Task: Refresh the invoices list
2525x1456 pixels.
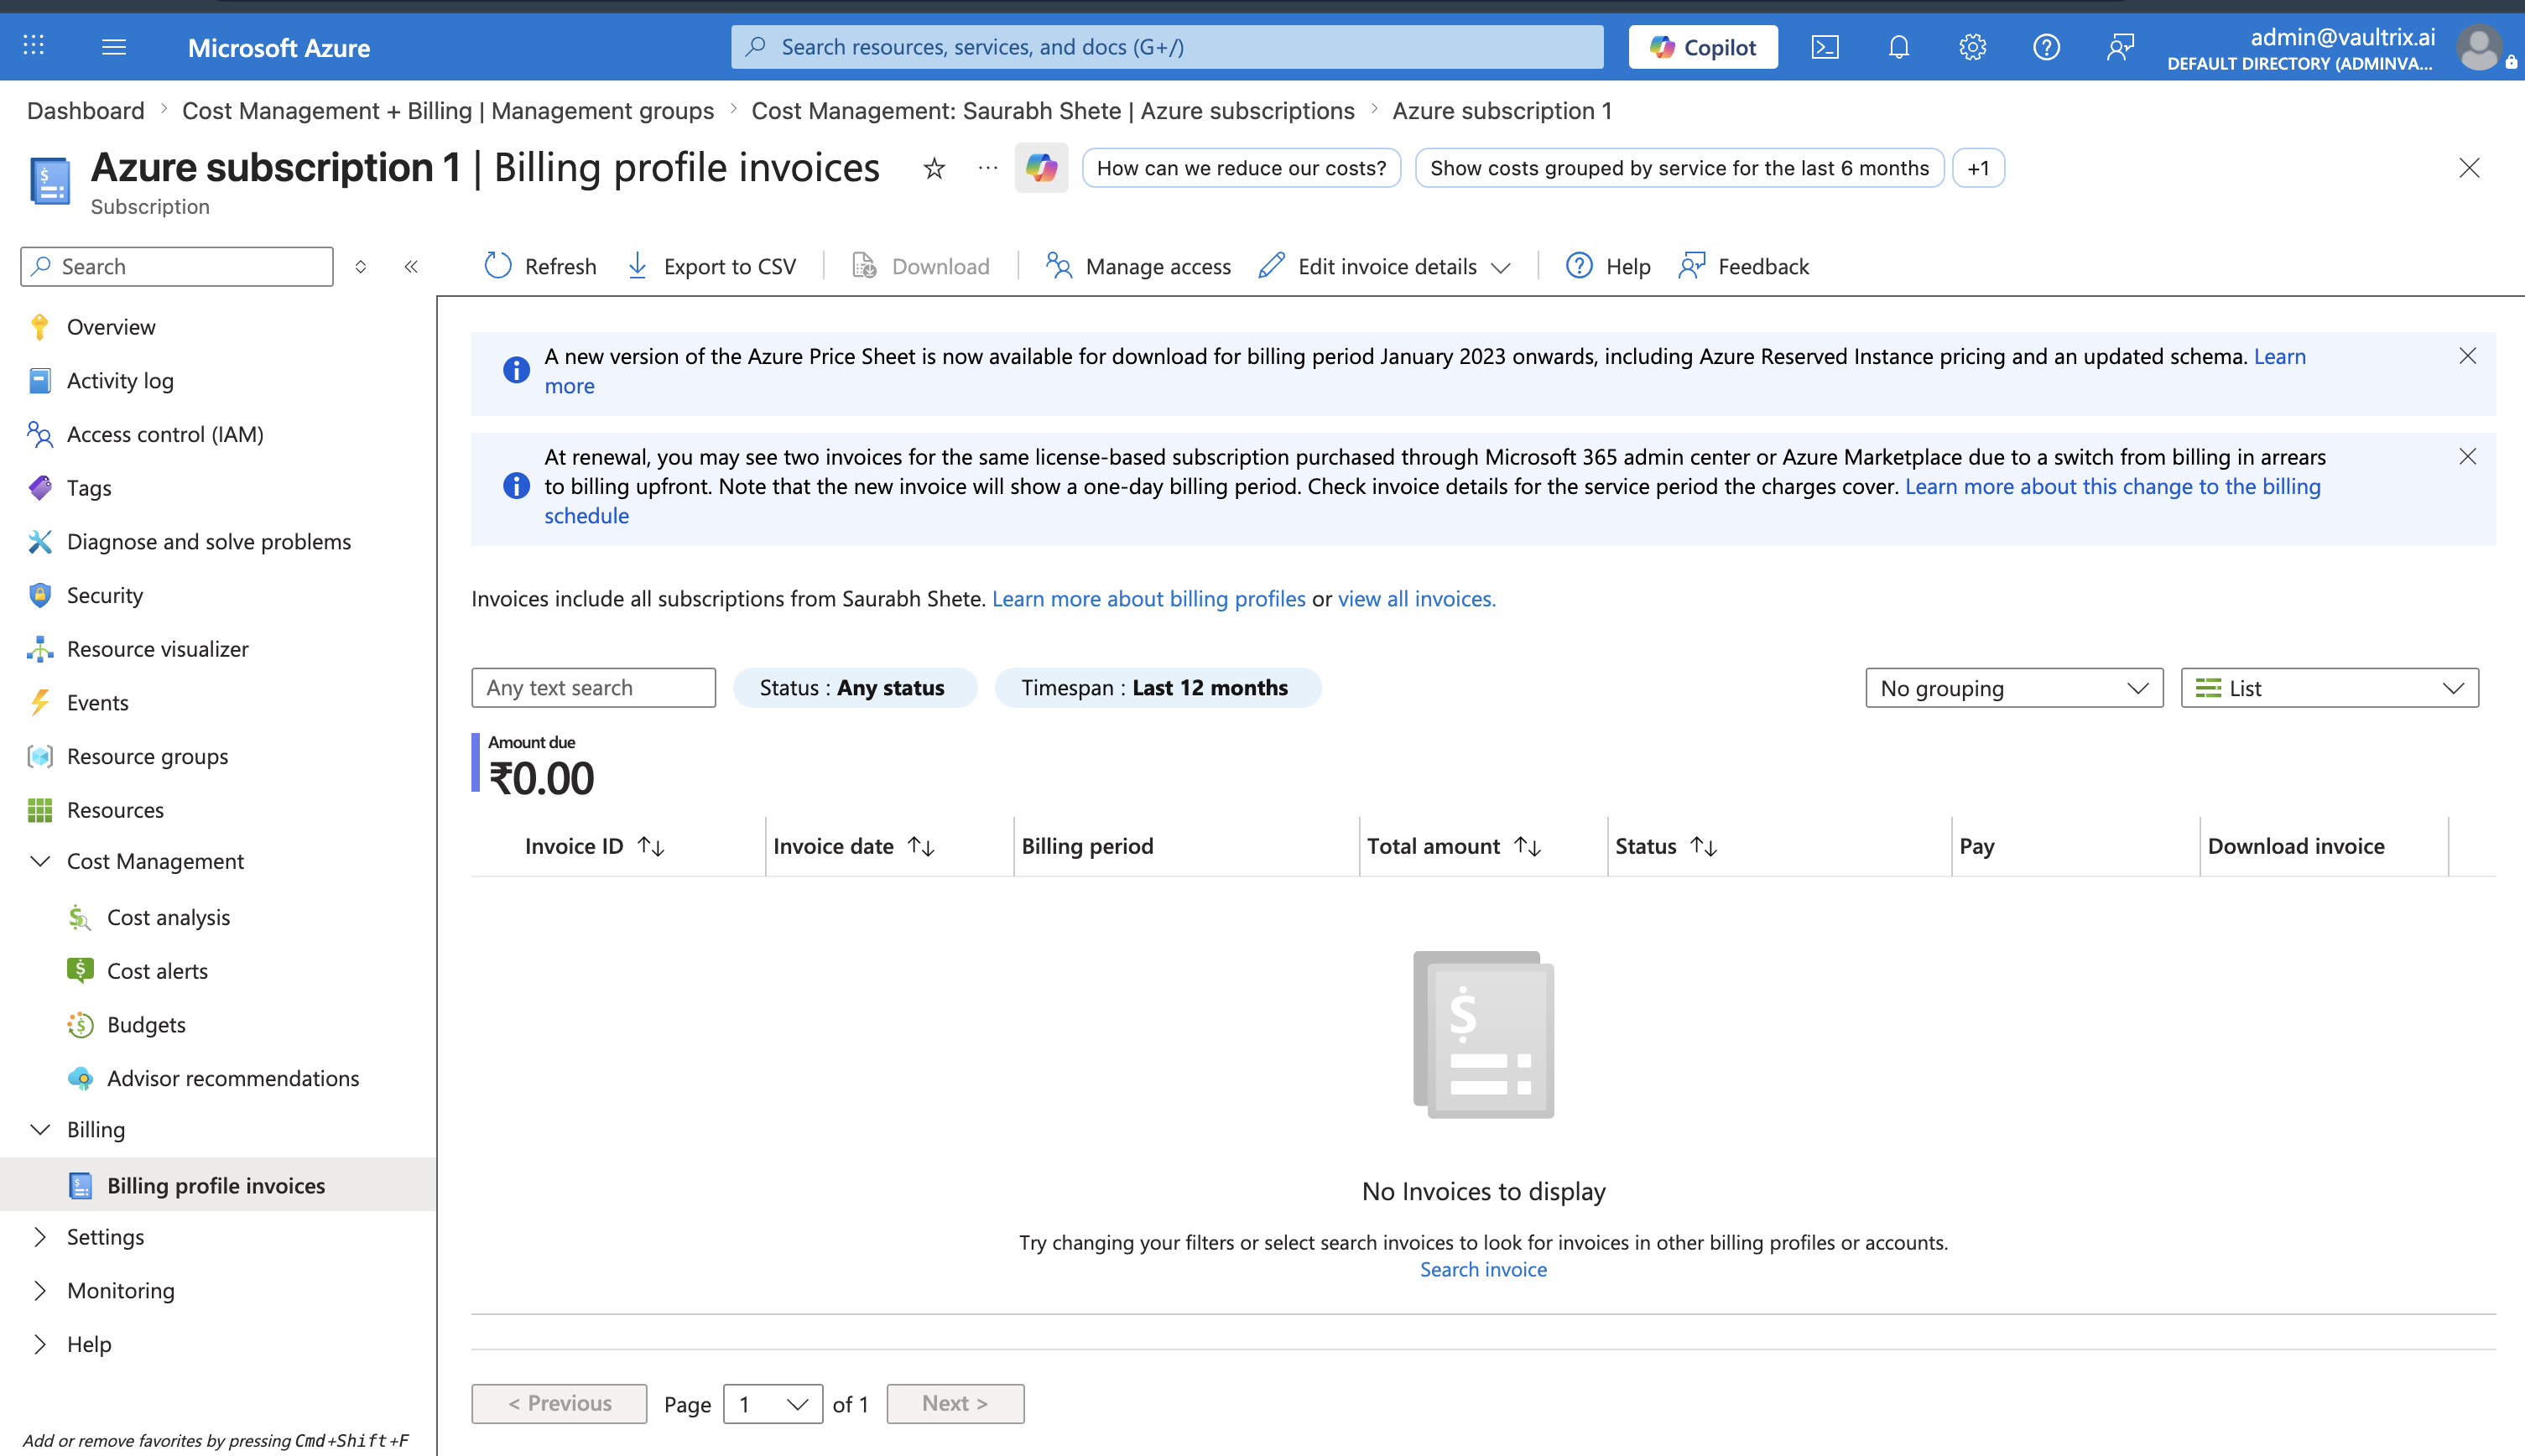Action: [x=540, y=266]
